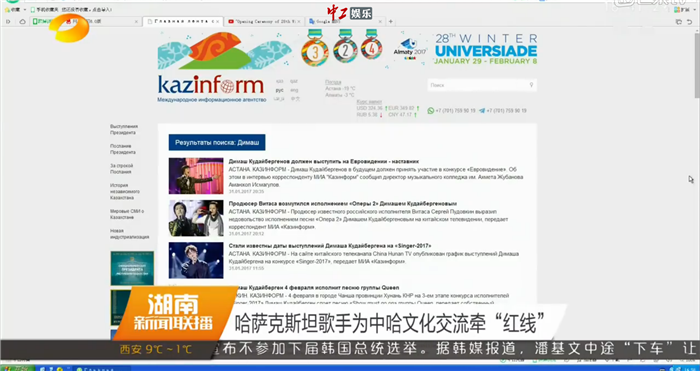Open article about Димаш performing at Евровидение
This screenshot has height=371, width=700.
[x=324, y=161]
